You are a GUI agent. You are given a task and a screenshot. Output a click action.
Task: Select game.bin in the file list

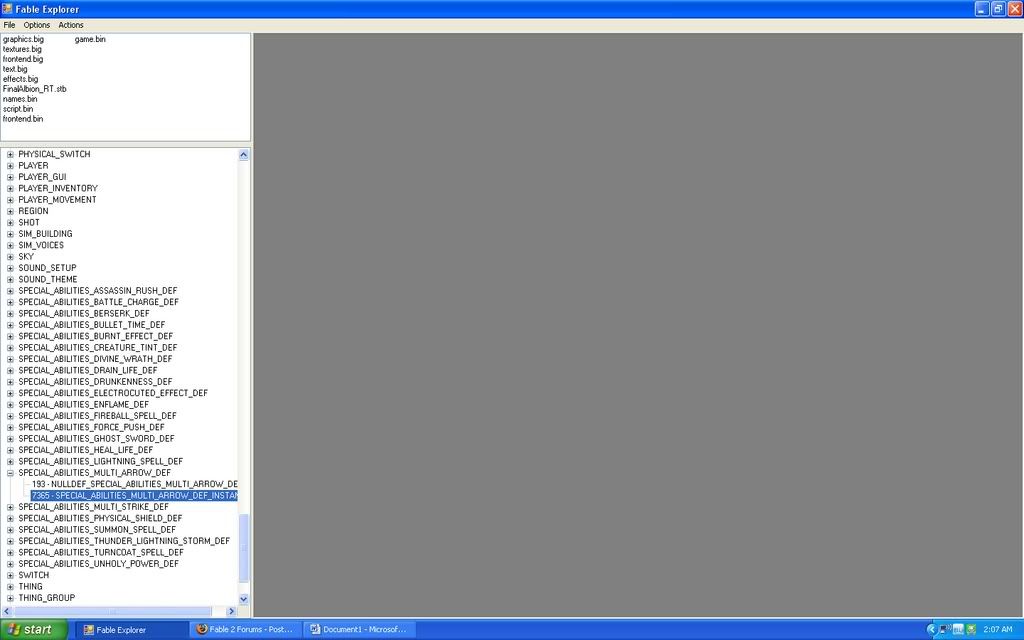tap(90, 39)
